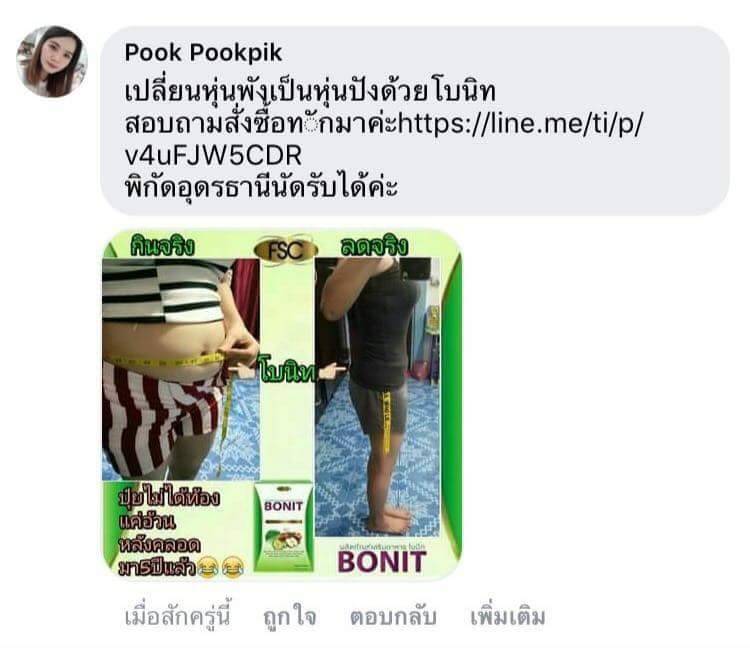This screenshot has width=750, height=651.
Task: Click the v4uFJW5CDR link continuation text
Action: (x=213, y=155)
